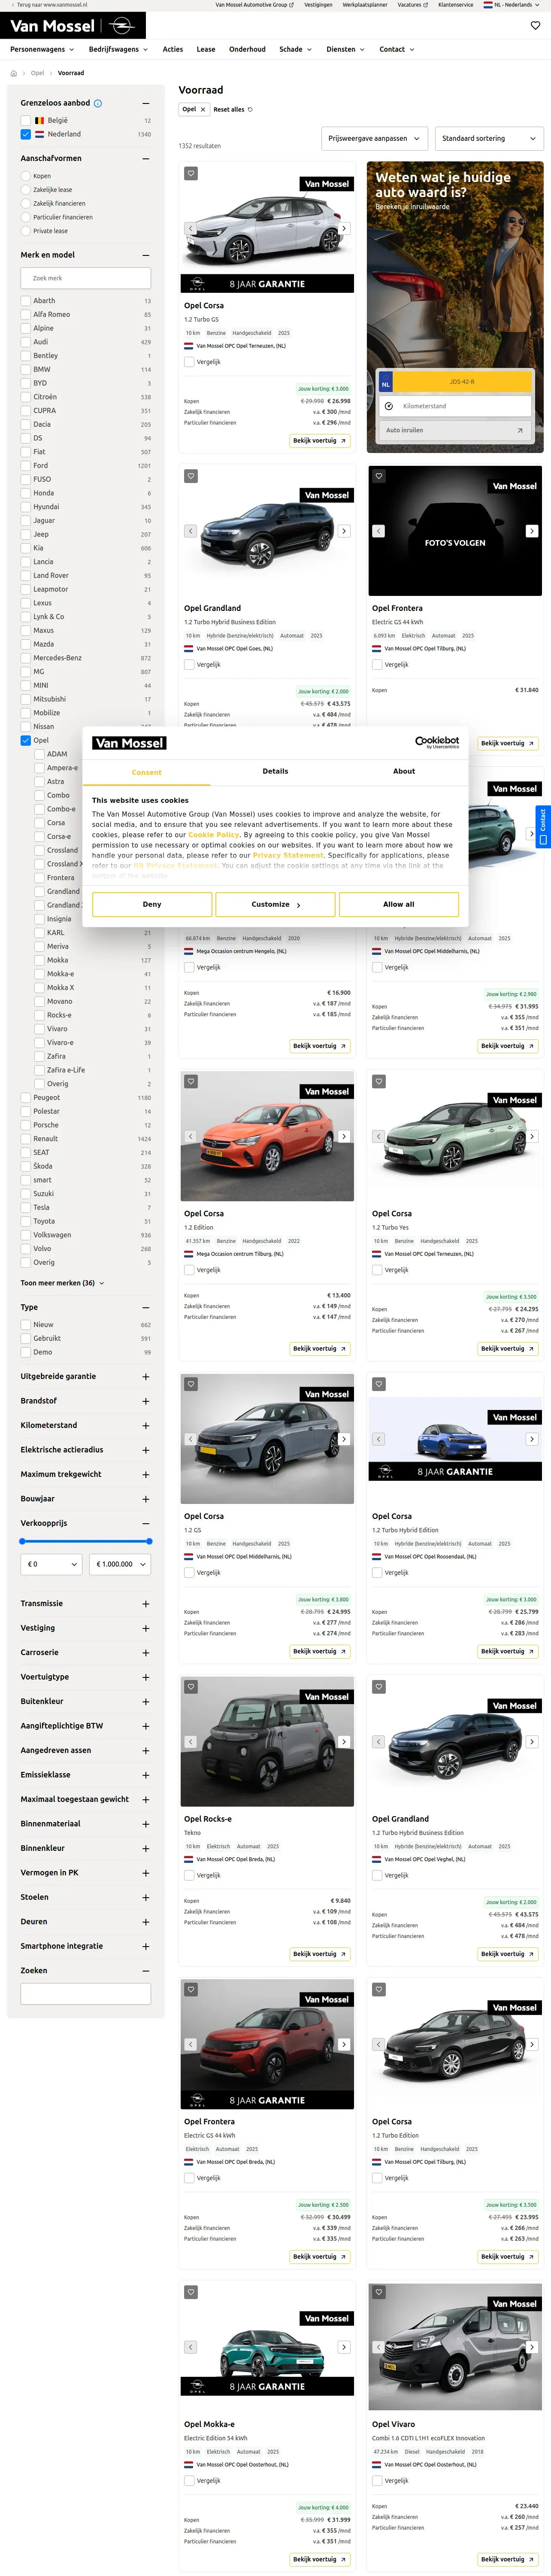Click the Customize cookies button
This screenshot has width=551, height=2576.
click(x=275, y=904)
